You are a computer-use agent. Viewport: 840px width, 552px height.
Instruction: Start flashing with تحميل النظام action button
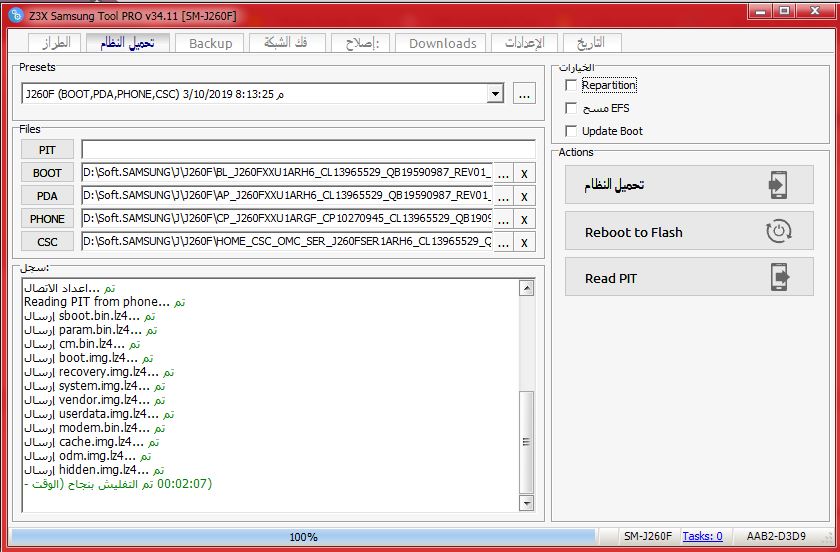tap(689, 185)
